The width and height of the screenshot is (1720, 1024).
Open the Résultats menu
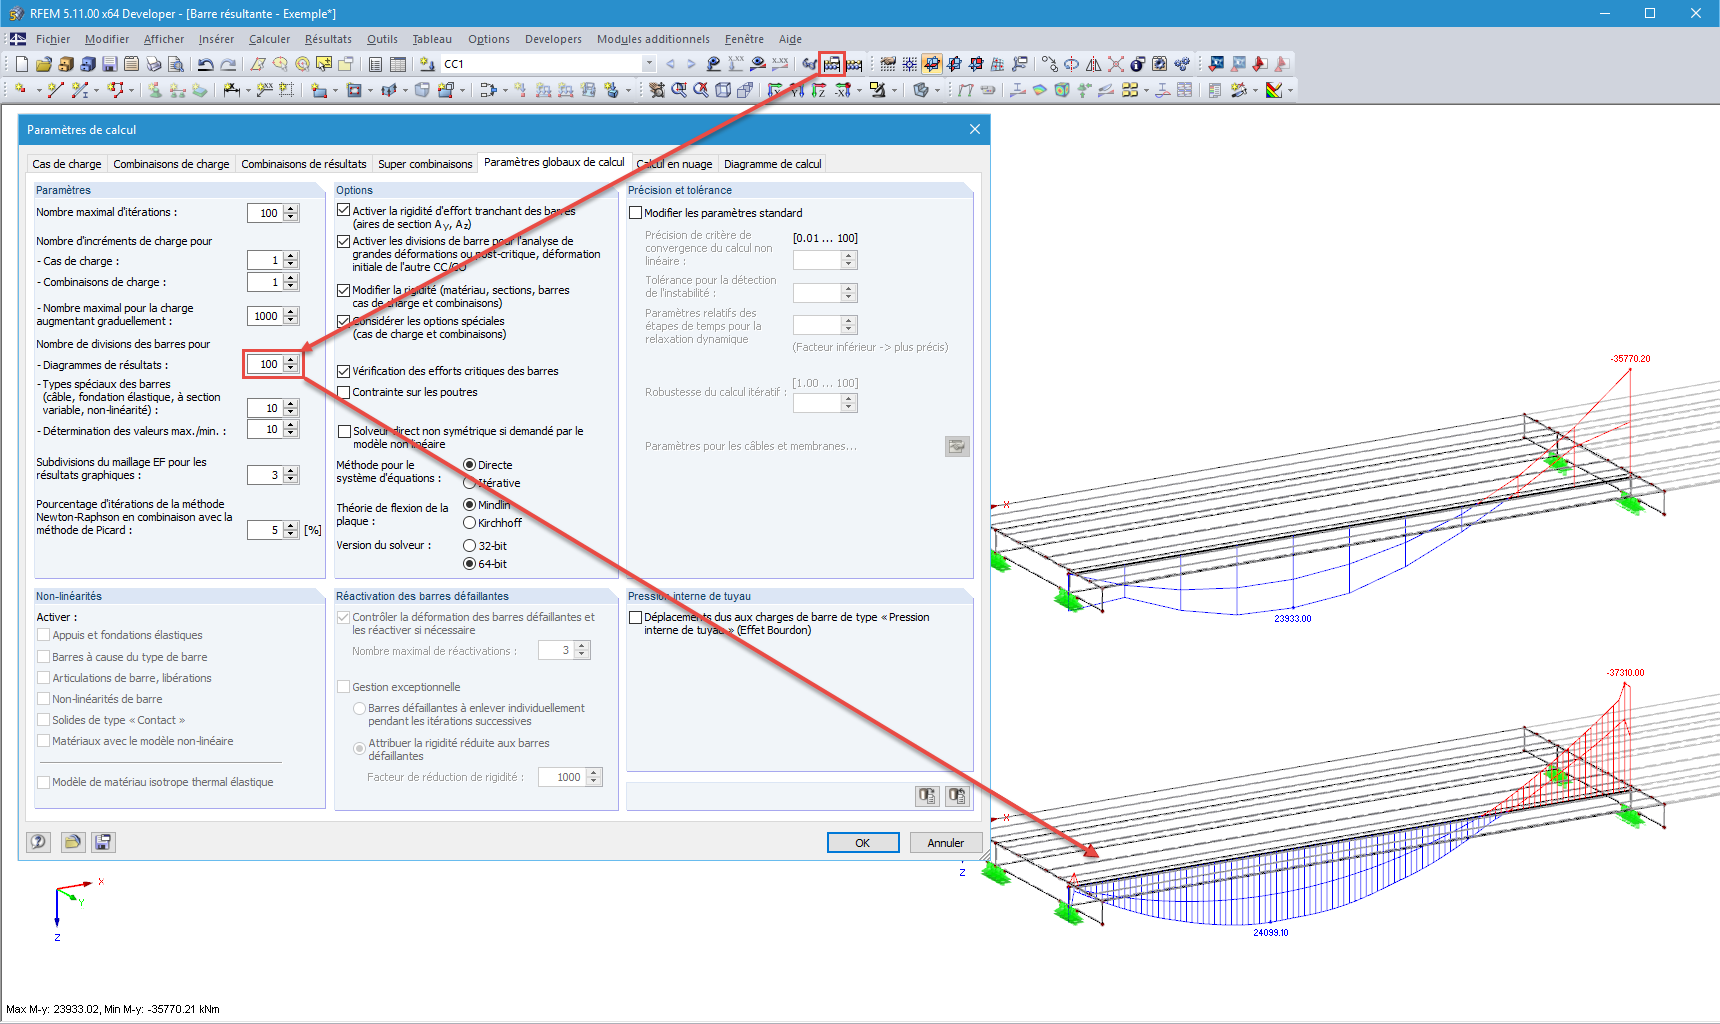click(x=328, y=39)
